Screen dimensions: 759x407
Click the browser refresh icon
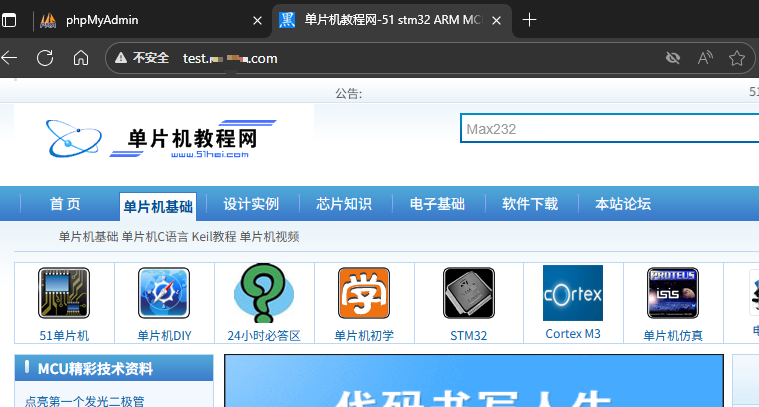click(x=45, y=58)
